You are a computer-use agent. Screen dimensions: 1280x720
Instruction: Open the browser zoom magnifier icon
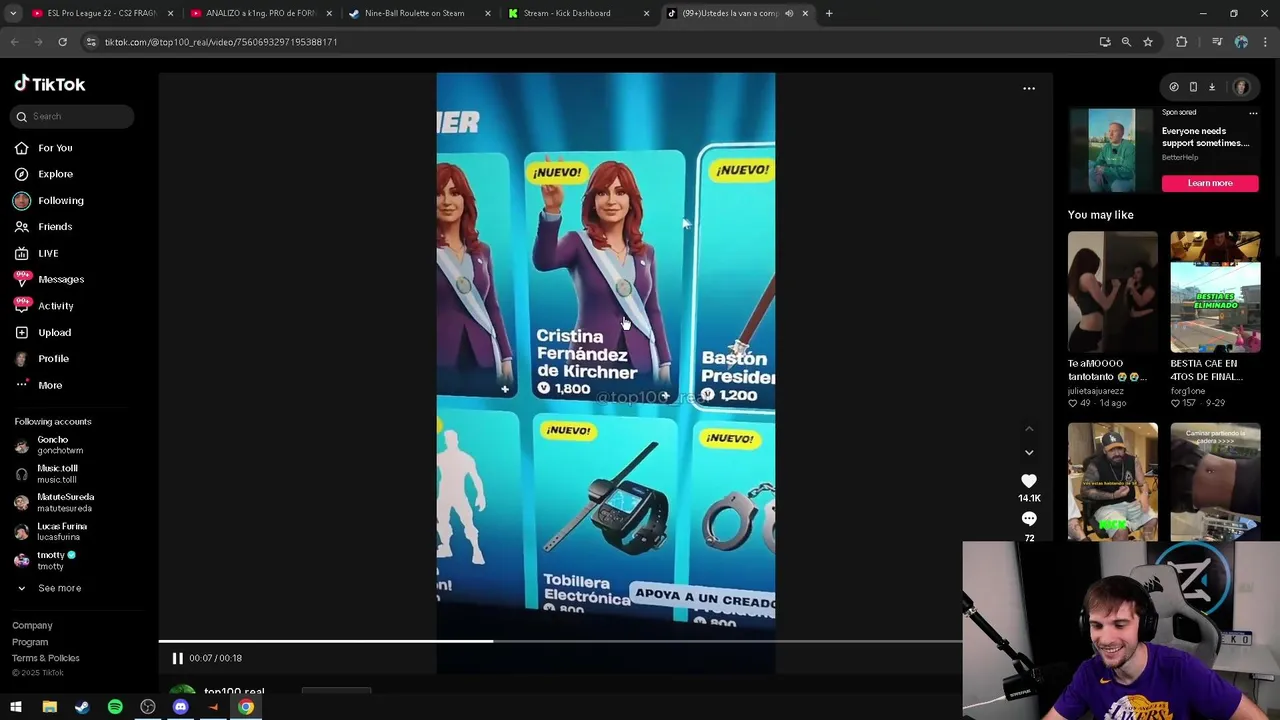[1126, 42]
